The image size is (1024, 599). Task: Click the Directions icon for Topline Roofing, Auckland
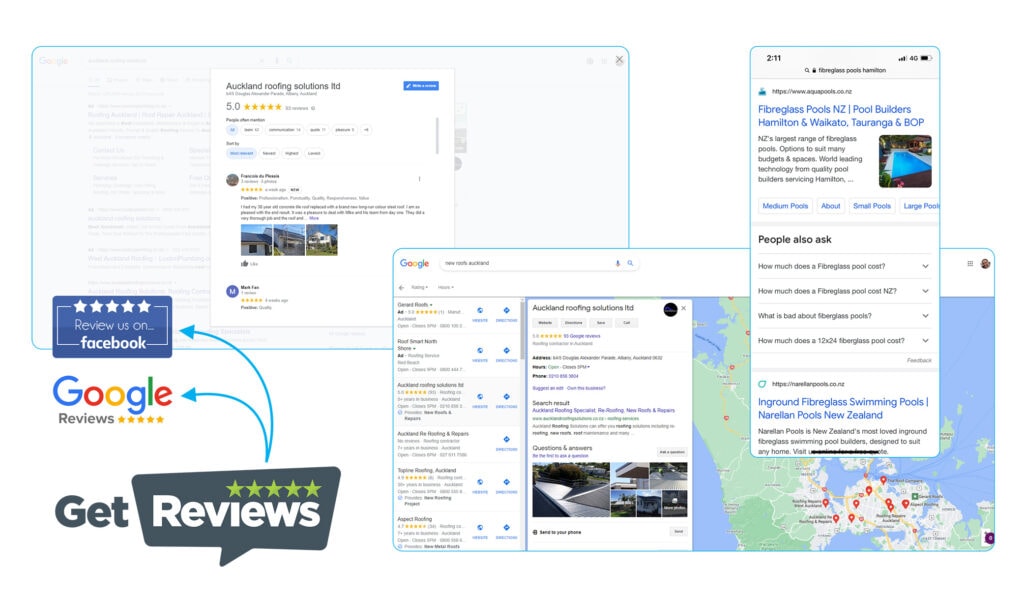click(506, 483)
